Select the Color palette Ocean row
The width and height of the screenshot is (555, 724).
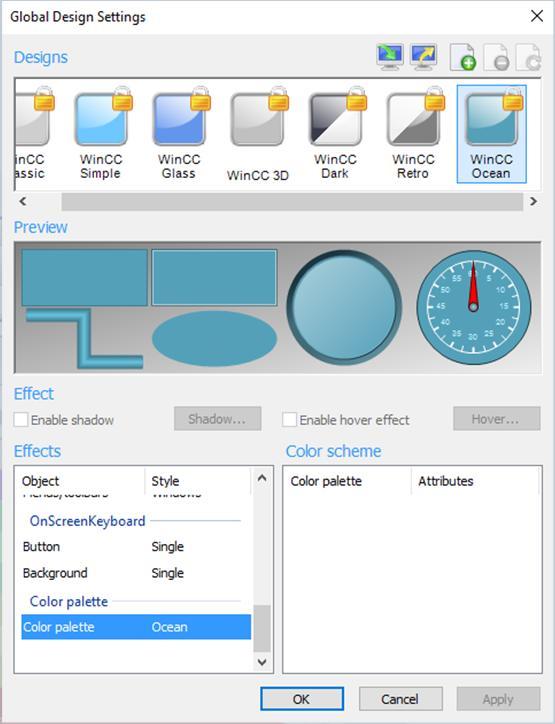[x=136, y=627]
